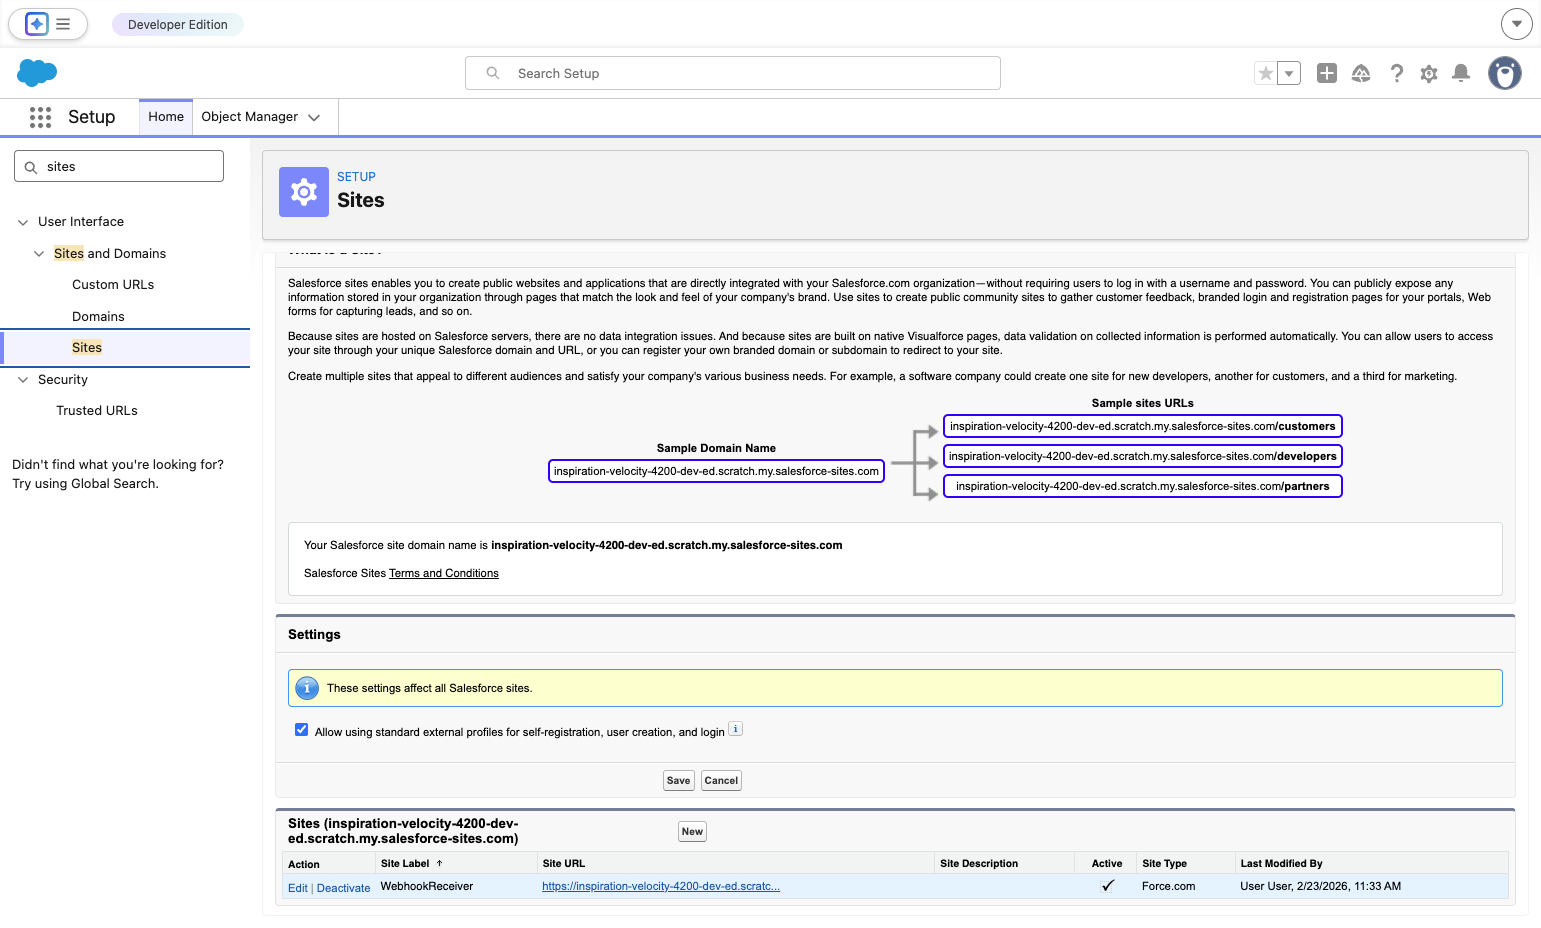Click the WebhookReceiver site label
This screenshot has width=1541, height=928.
tap(427, 886)
